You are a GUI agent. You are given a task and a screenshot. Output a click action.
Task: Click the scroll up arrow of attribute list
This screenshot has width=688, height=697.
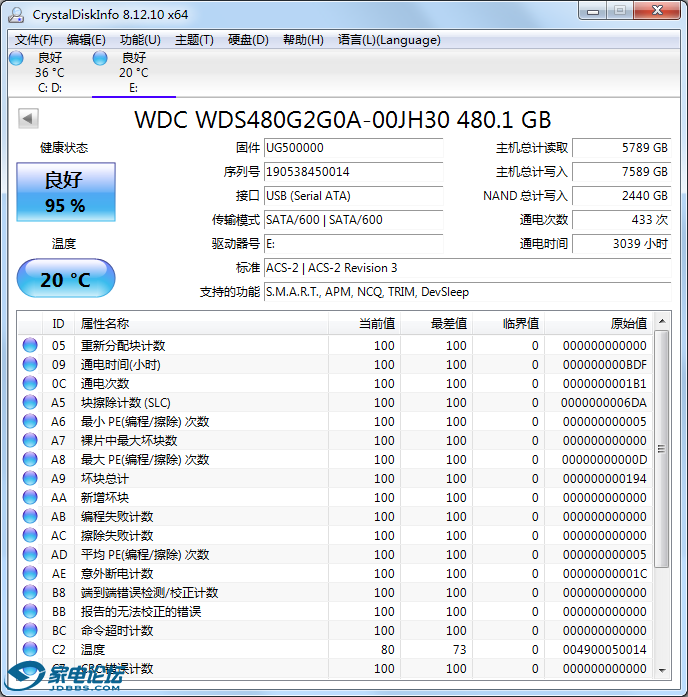tap(662, 321)
